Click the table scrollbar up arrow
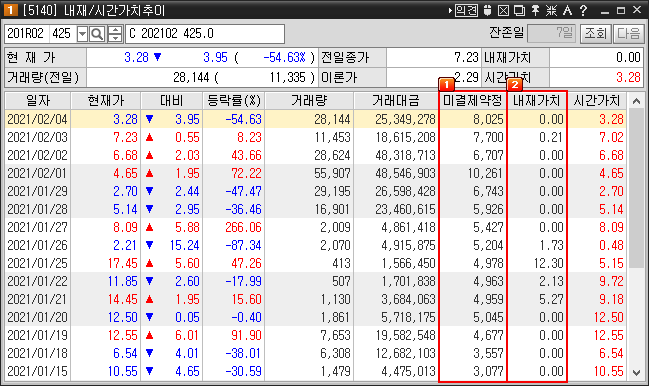Image resolution: width=649 pixels, height=386 pixels. point(636,101)
